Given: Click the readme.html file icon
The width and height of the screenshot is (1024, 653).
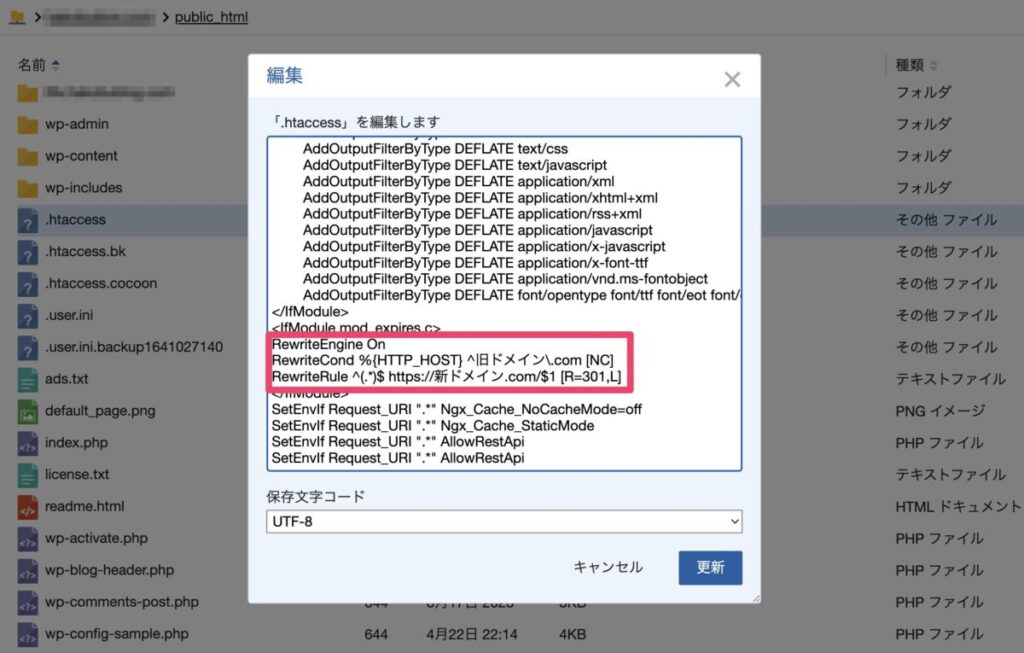Looking at the screenshot, I should pos(27,507).
